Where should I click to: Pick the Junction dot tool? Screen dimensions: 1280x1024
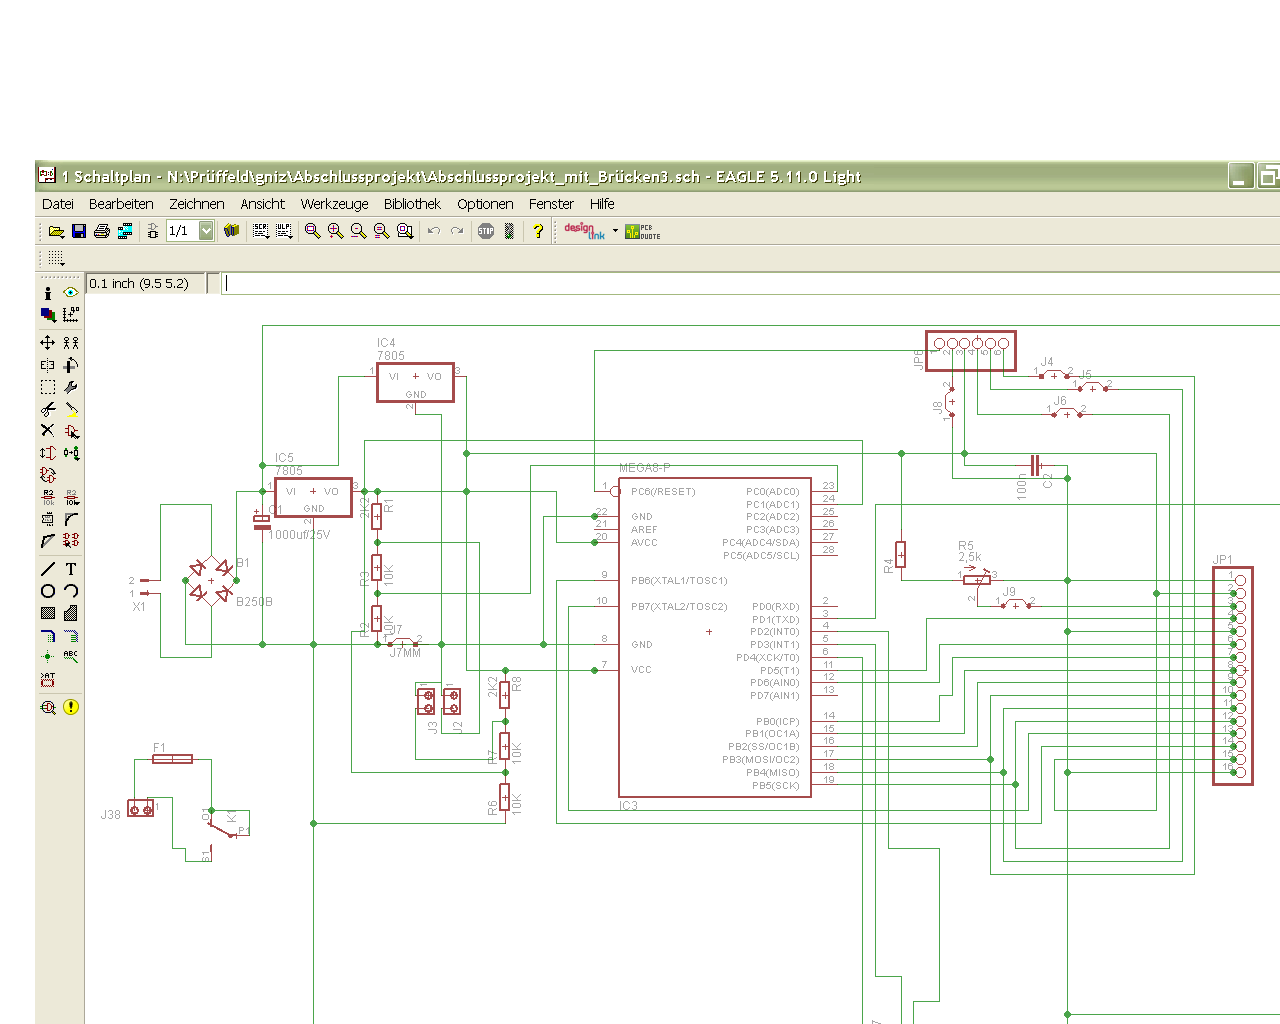pos(47,656)
